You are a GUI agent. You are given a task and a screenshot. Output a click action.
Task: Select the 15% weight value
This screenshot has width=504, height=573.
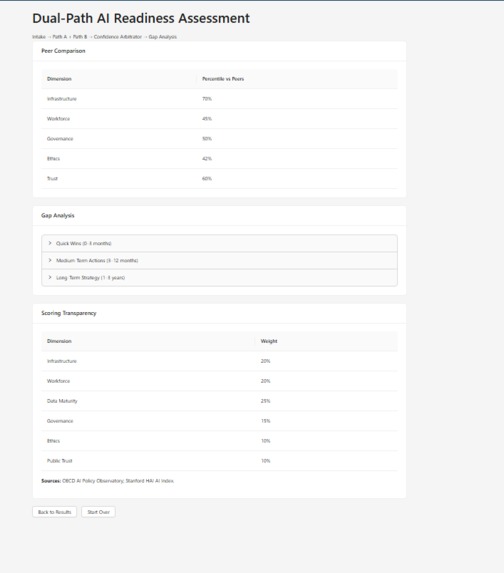coord(265,421)
